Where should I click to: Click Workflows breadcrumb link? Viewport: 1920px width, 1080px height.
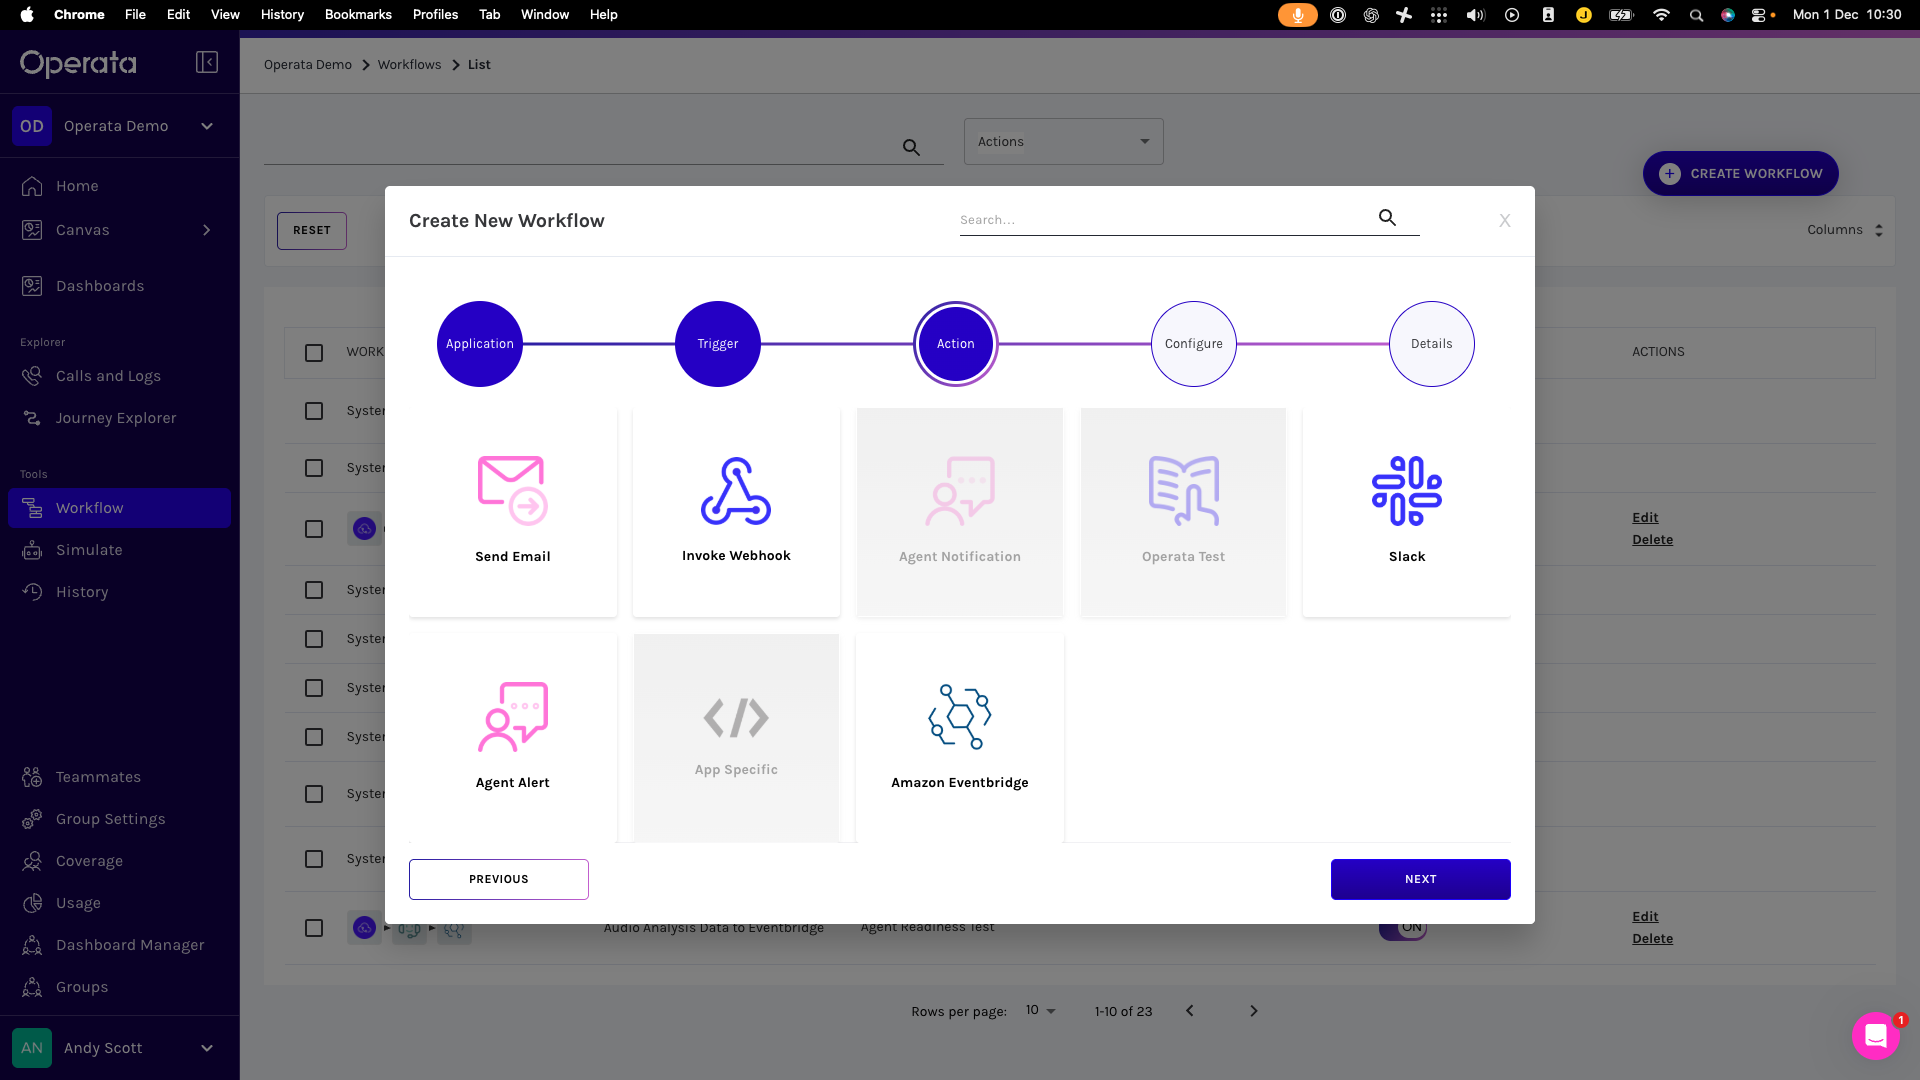pos(409,65)
